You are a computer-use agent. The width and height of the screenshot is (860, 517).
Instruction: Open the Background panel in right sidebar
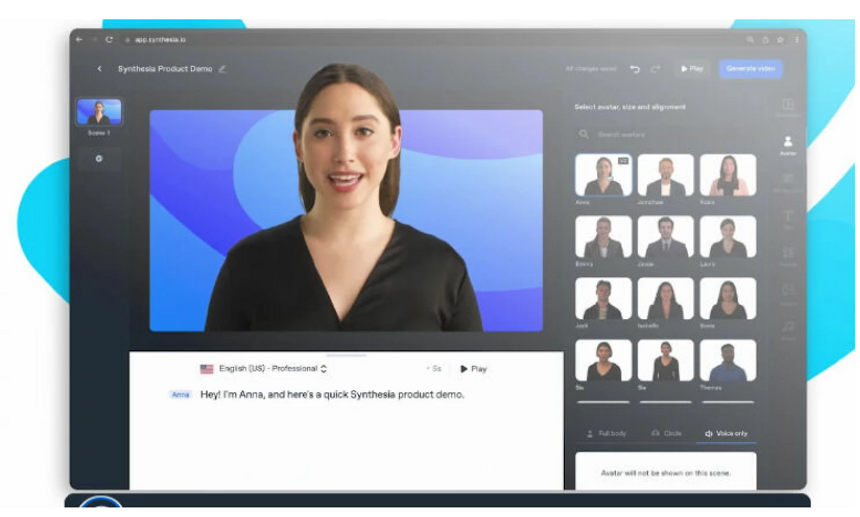[788, 182]
